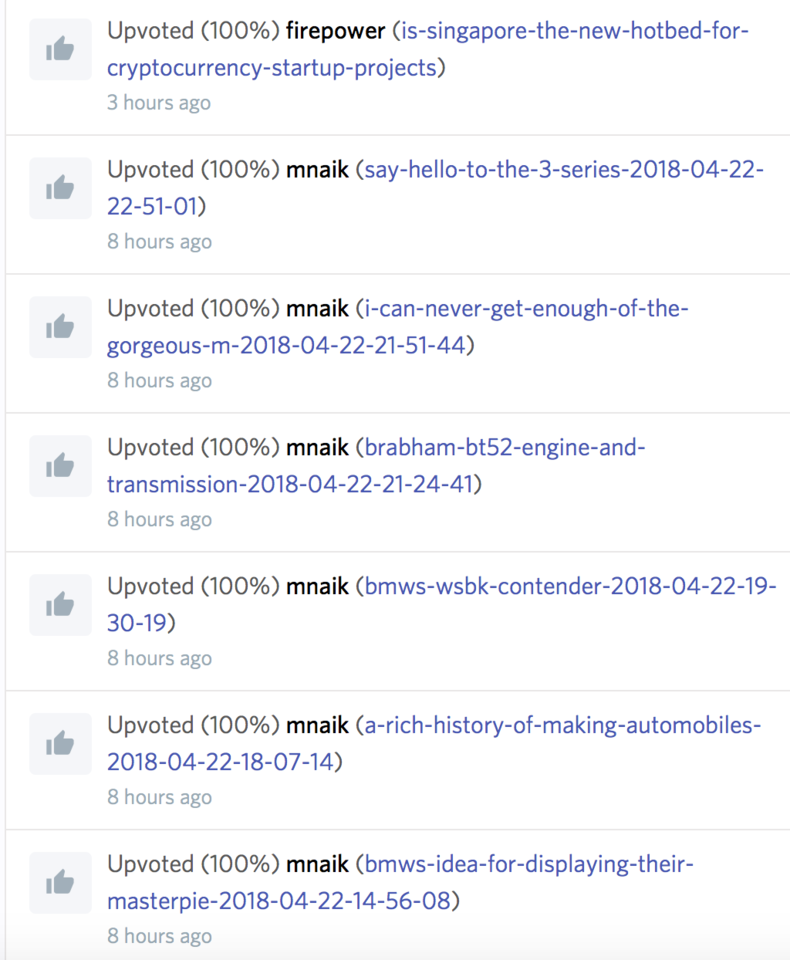
Task: Open the is-singapore-the-new-hotbed cryptocurrency post link
Action: 573,30
